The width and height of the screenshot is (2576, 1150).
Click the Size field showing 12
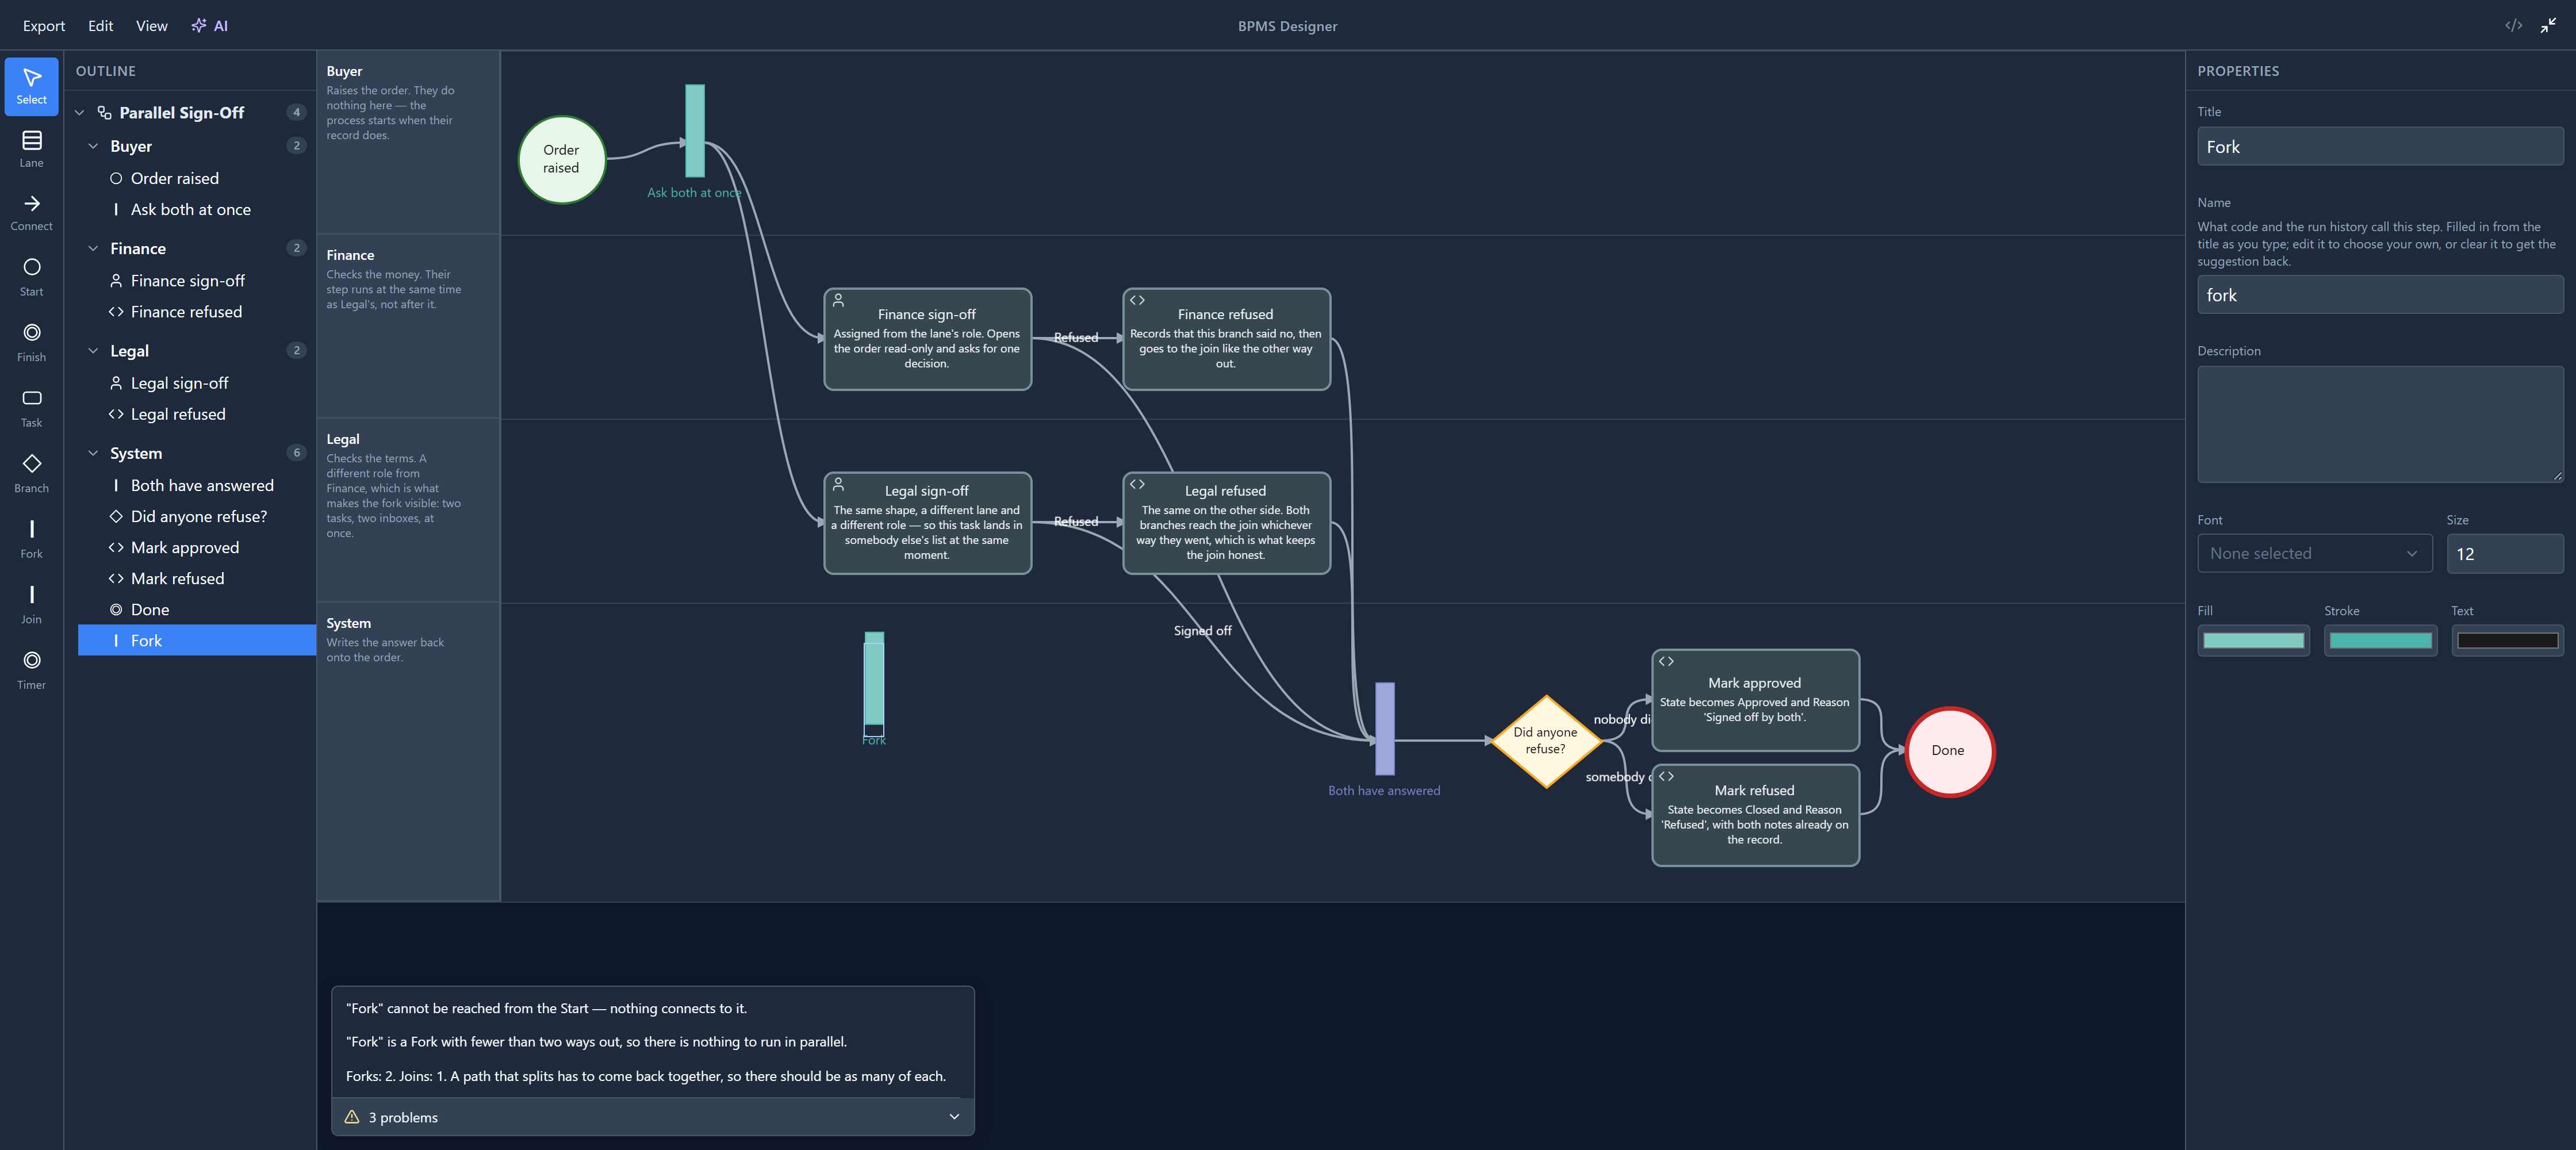[x=2504, y=553]
